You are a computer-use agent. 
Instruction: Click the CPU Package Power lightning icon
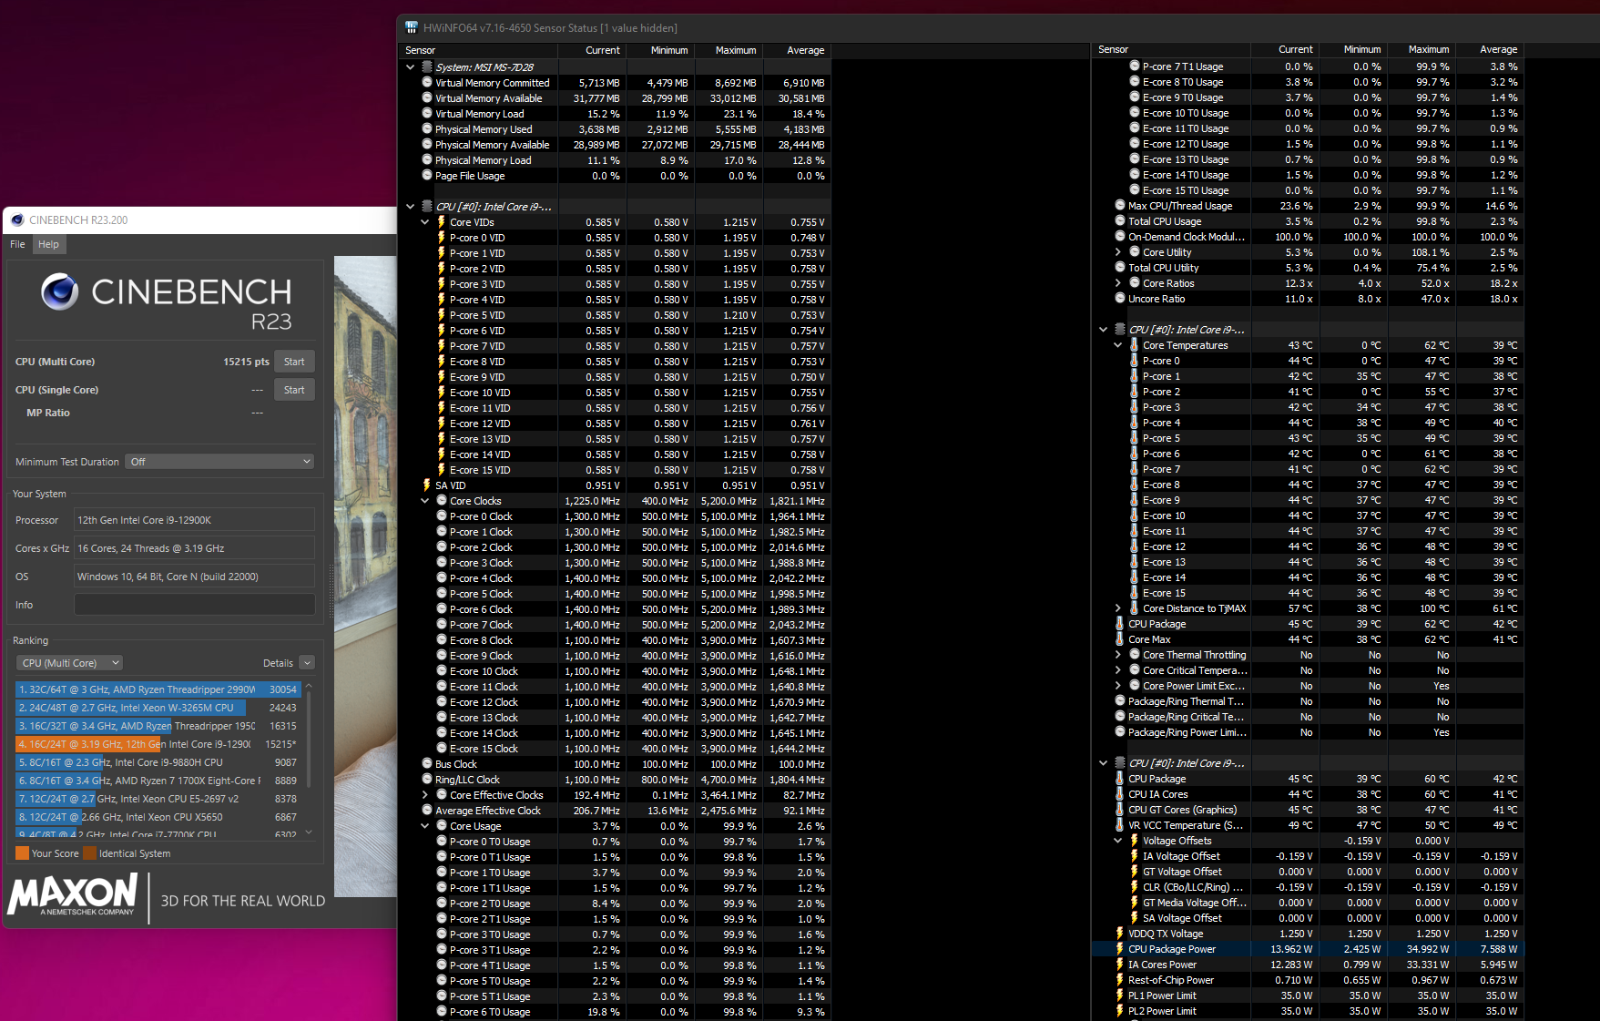(1120, 949)
